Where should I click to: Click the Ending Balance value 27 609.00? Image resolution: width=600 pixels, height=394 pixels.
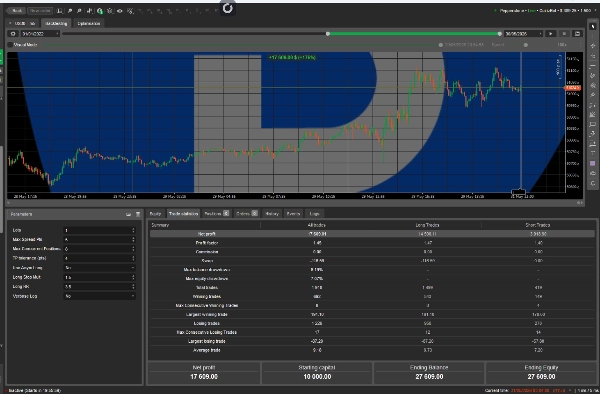[x=429, y=377]
